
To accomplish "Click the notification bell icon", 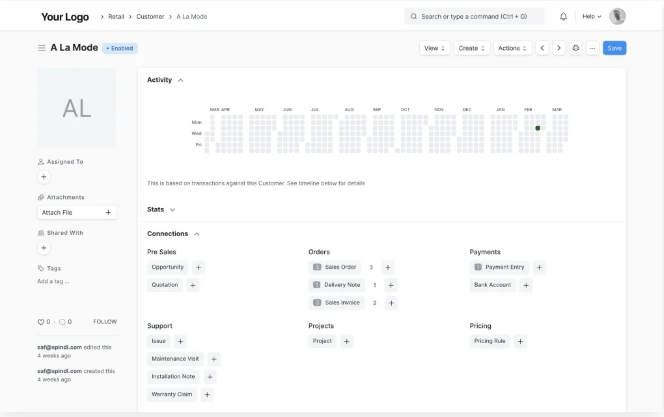I will (563, 16).
